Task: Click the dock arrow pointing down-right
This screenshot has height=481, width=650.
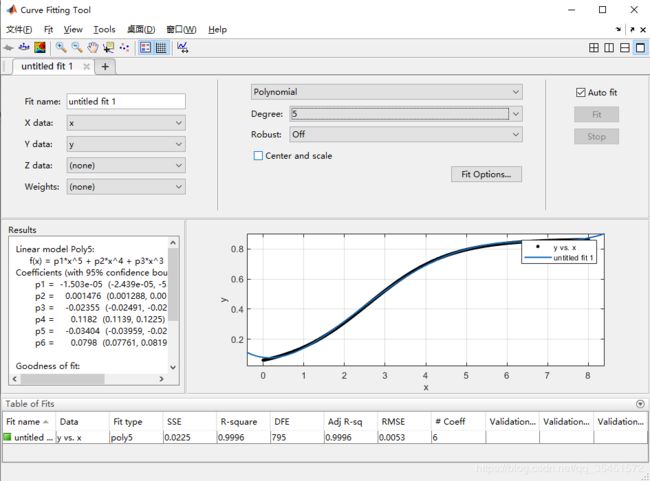Action: [x=618, y=29]
